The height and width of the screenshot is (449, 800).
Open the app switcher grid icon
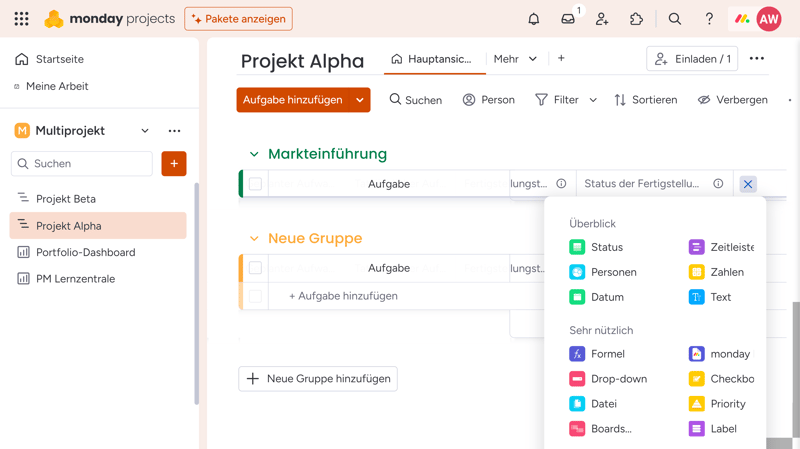(x=21, y=19)
